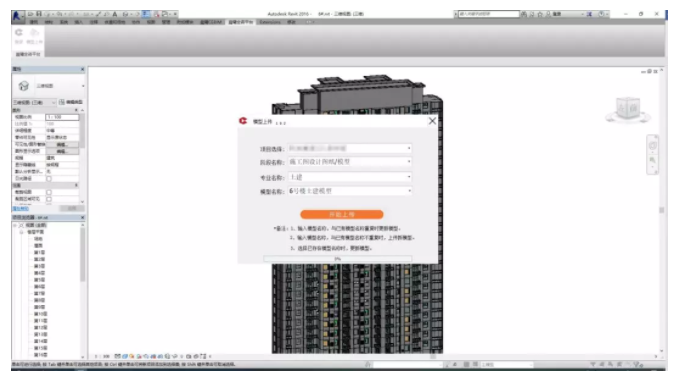Switch to the 插入 ribbon tab

(x=79, y=22)
